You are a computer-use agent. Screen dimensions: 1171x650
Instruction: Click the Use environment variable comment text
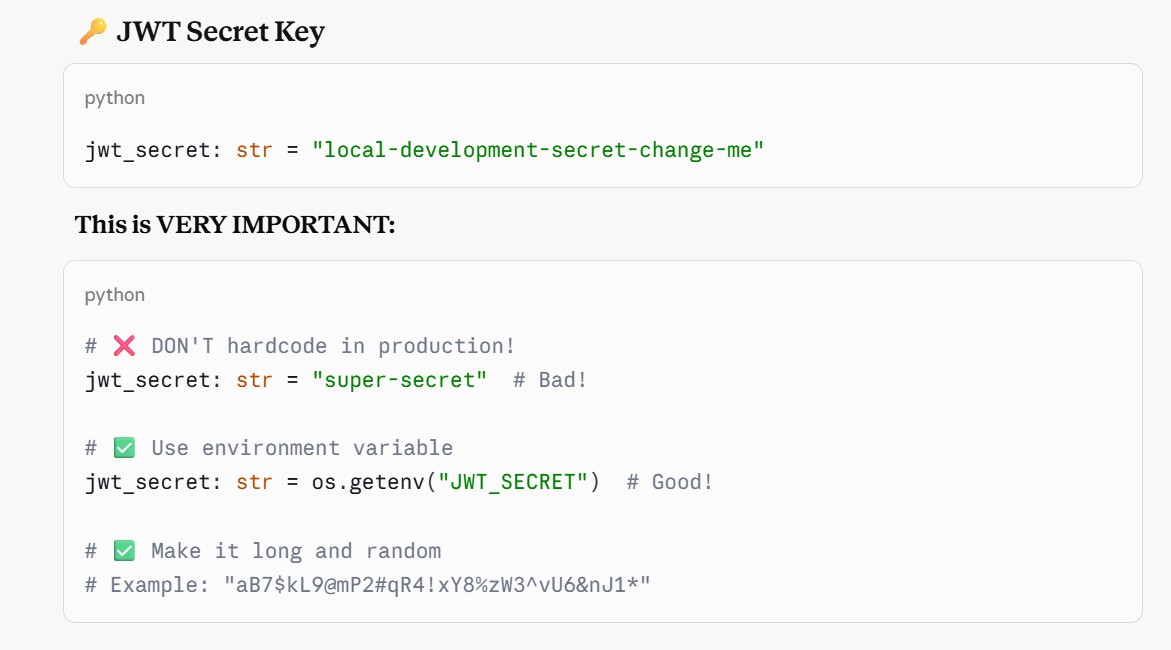(x=302, y=448)
